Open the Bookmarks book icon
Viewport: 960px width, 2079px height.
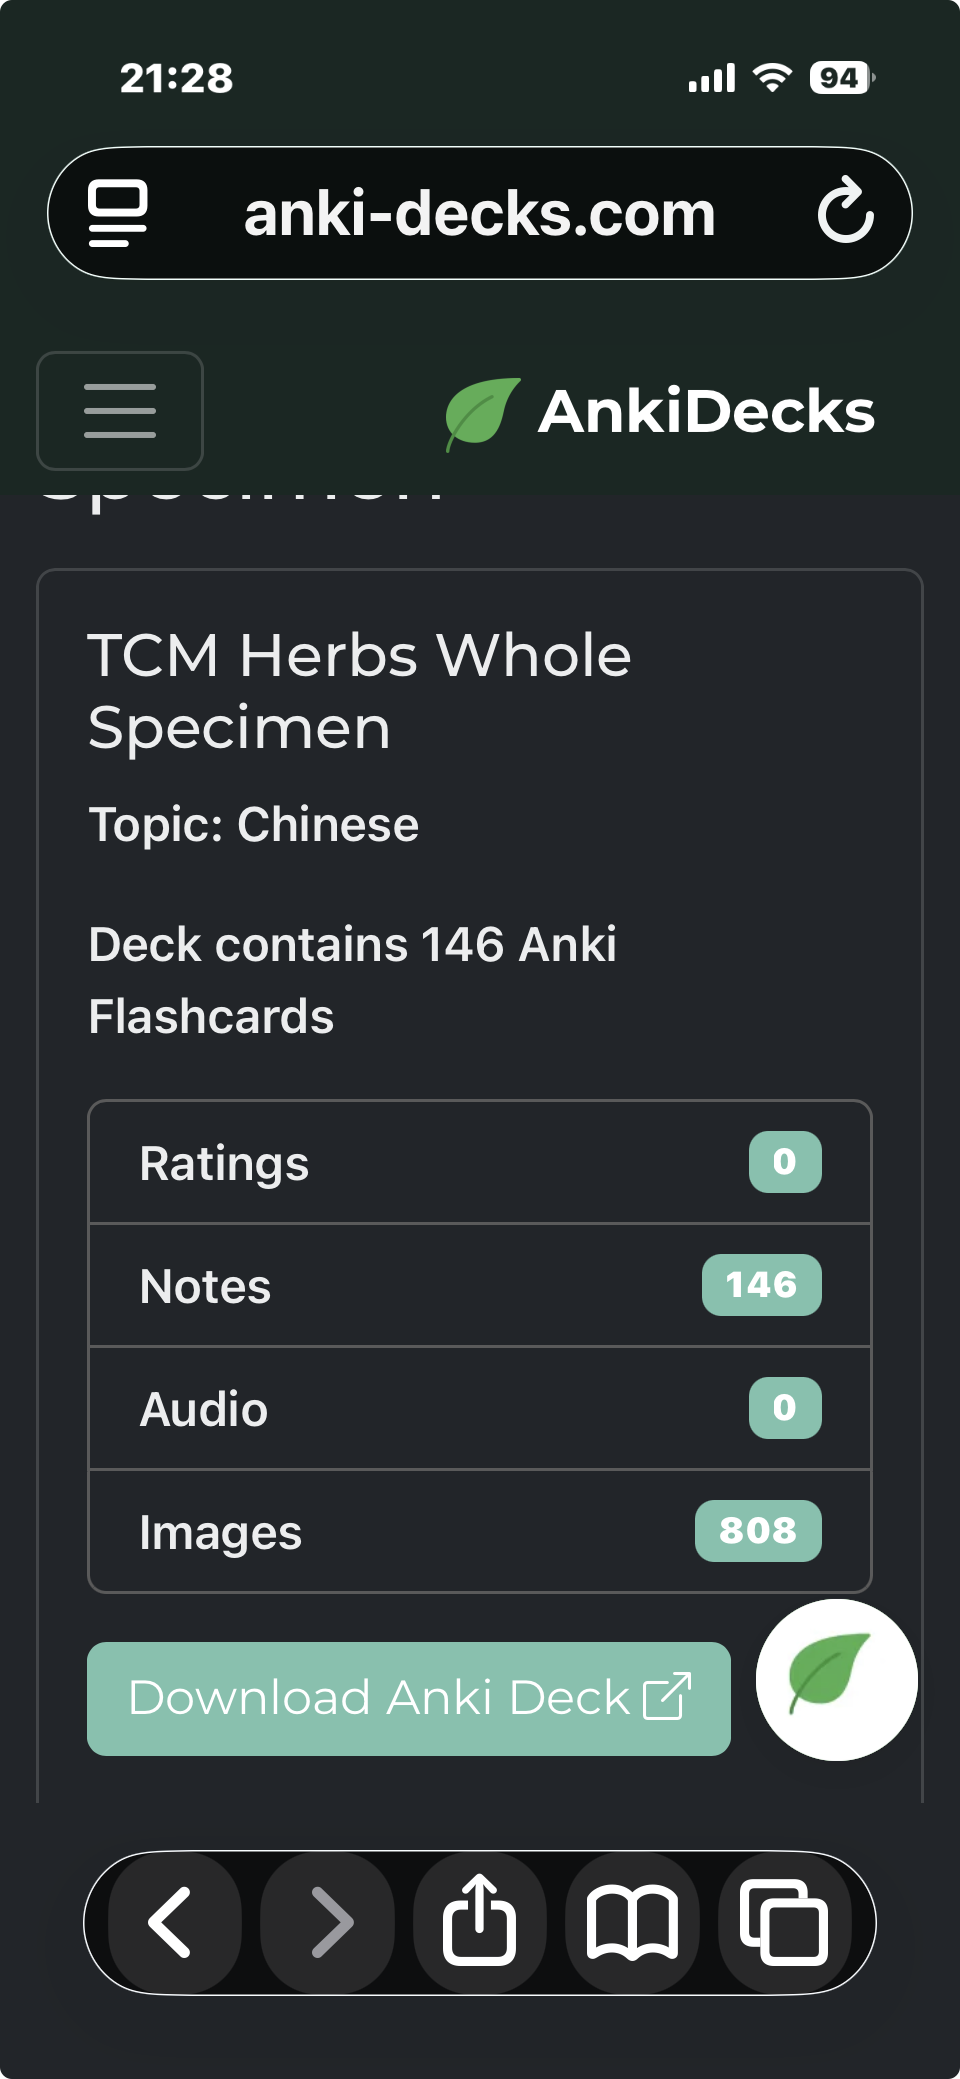pyautogui.click(x=632, y=1922)
